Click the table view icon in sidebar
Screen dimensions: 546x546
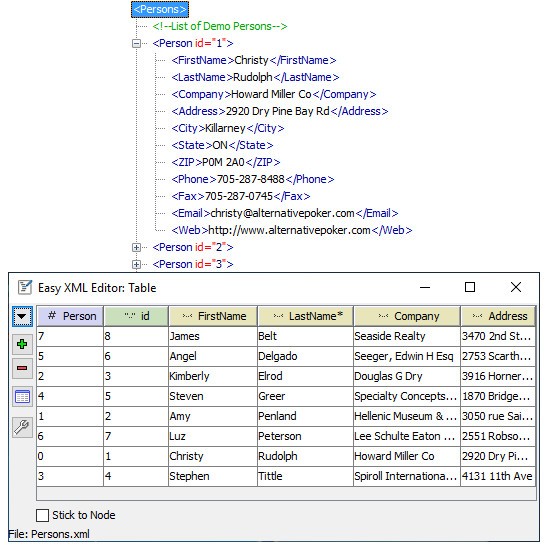click(x=22, y=397)
